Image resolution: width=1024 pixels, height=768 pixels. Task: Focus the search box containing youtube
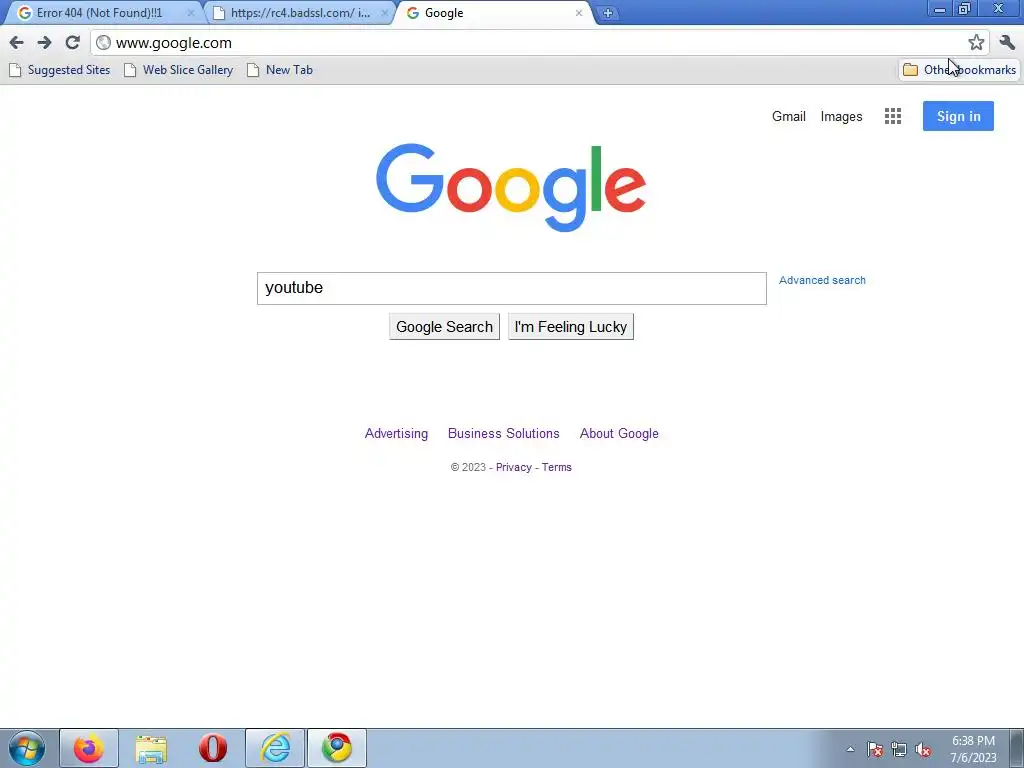pos(511,288)
